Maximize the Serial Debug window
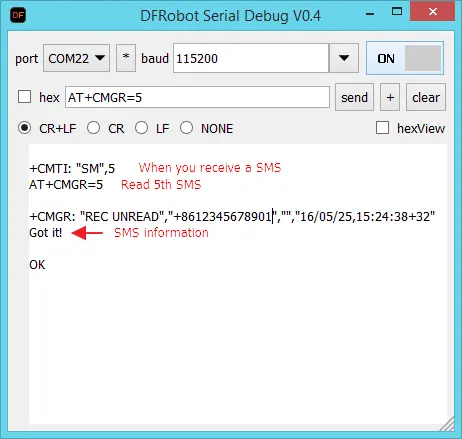The image size is (462, 439). point(397,12)
